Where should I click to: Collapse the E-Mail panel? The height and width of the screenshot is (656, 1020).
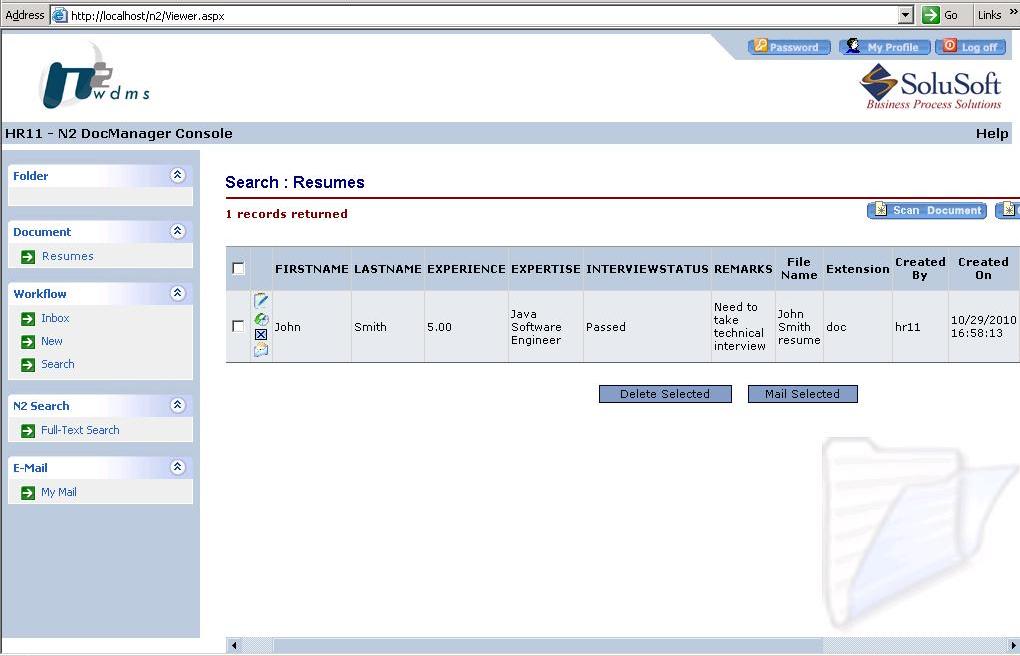178,467
